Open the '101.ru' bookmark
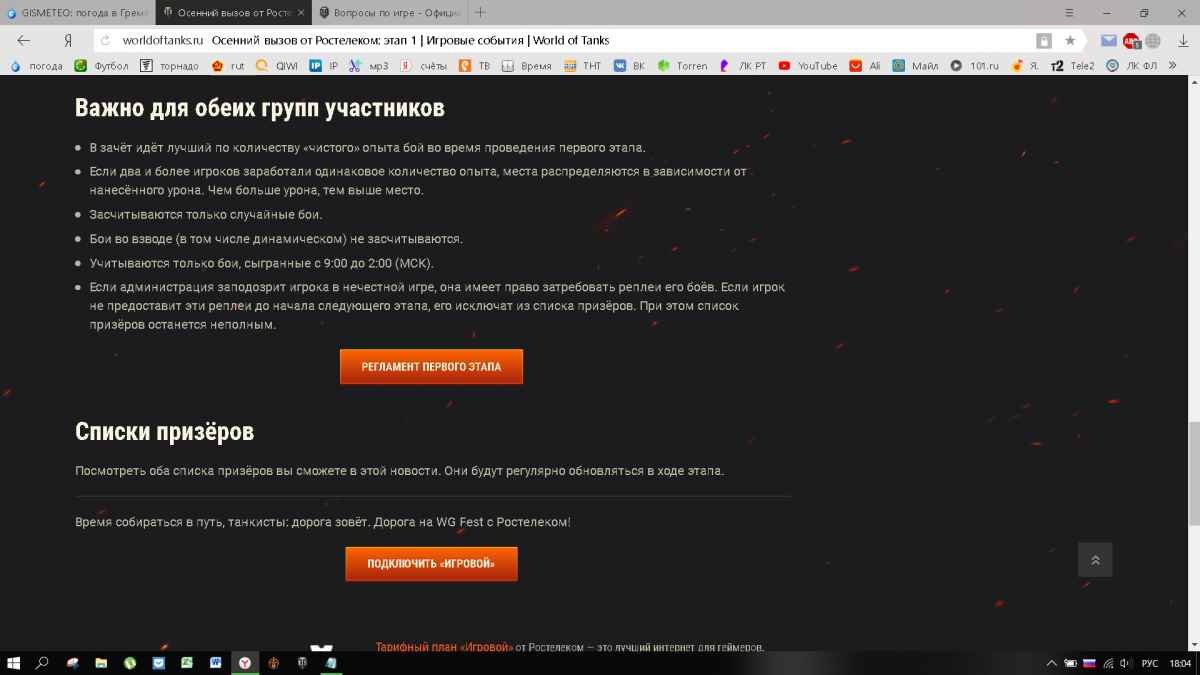 click(x=975, y=66)
